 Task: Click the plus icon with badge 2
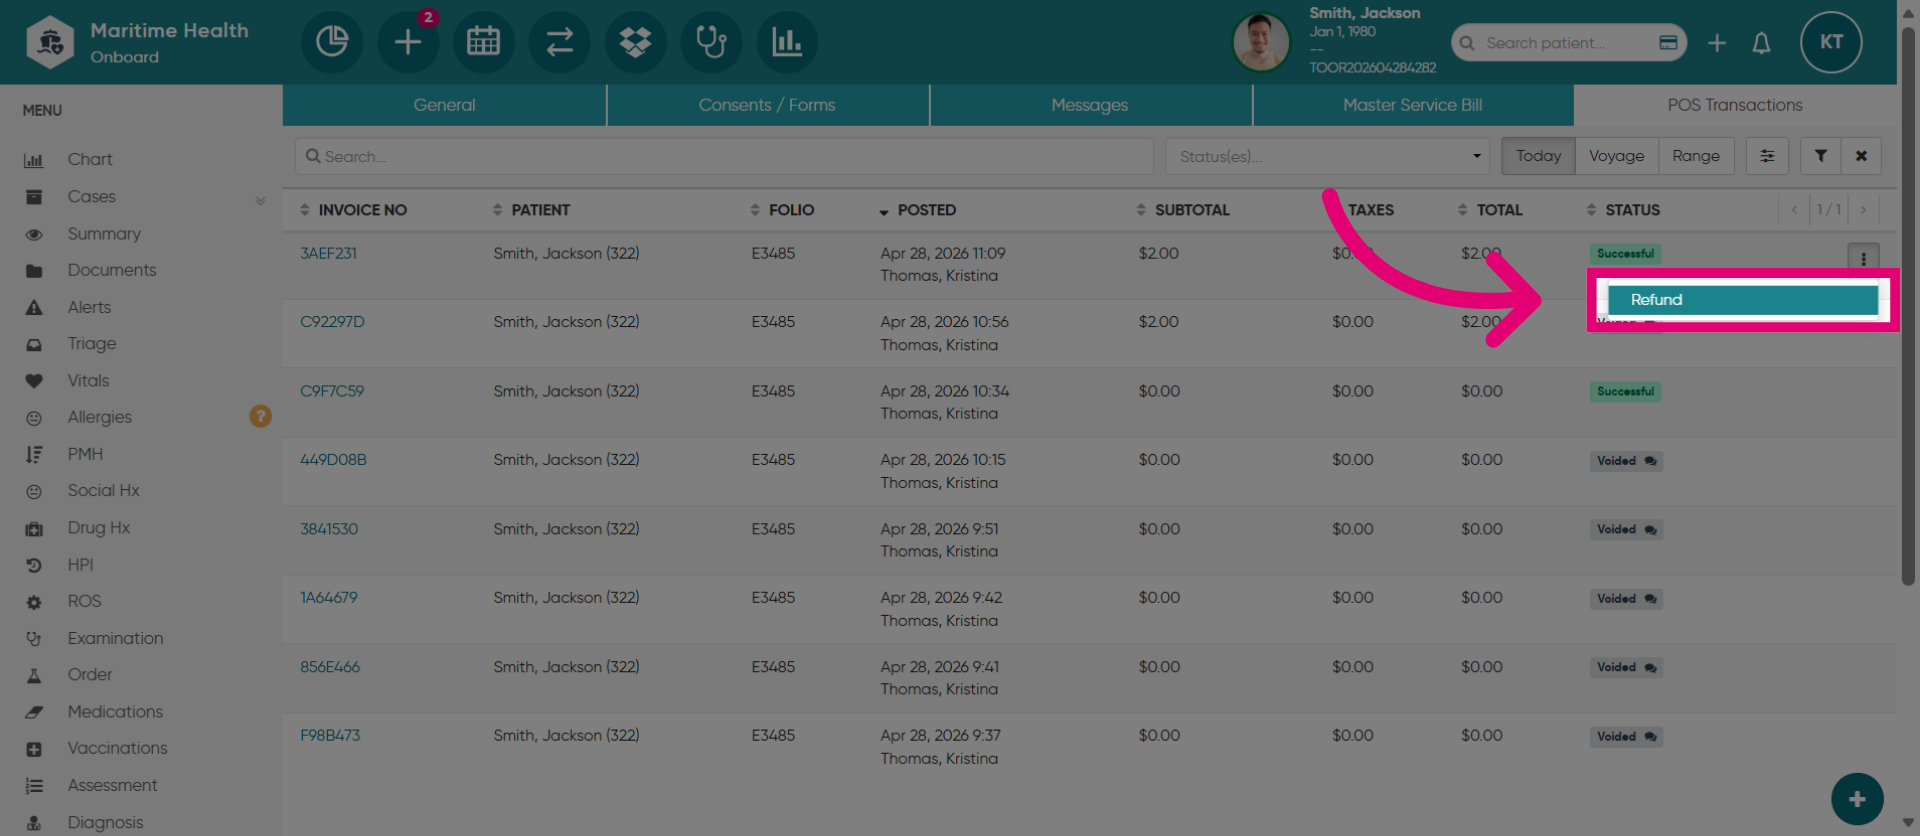(408, 42)
